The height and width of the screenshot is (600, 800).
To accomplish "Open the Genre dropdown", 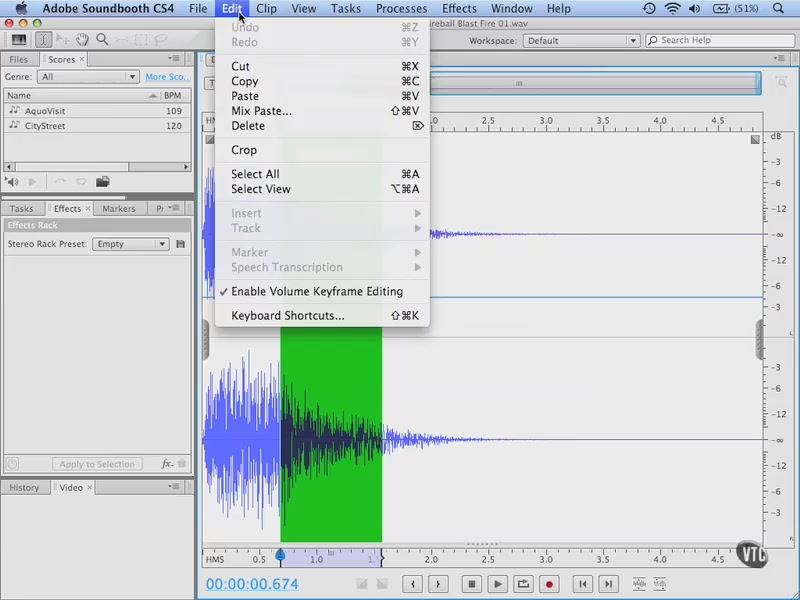I will (x=88, y=77).
